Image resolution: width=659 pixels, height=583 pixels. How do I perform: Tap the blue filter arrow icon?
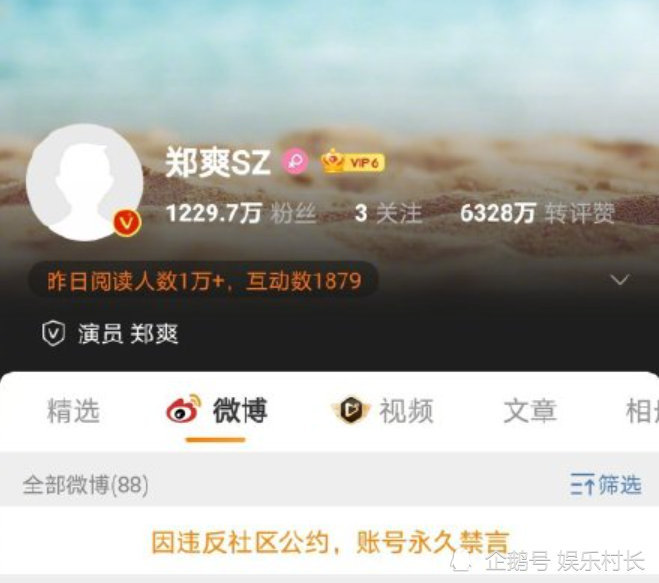pos(583,484)
